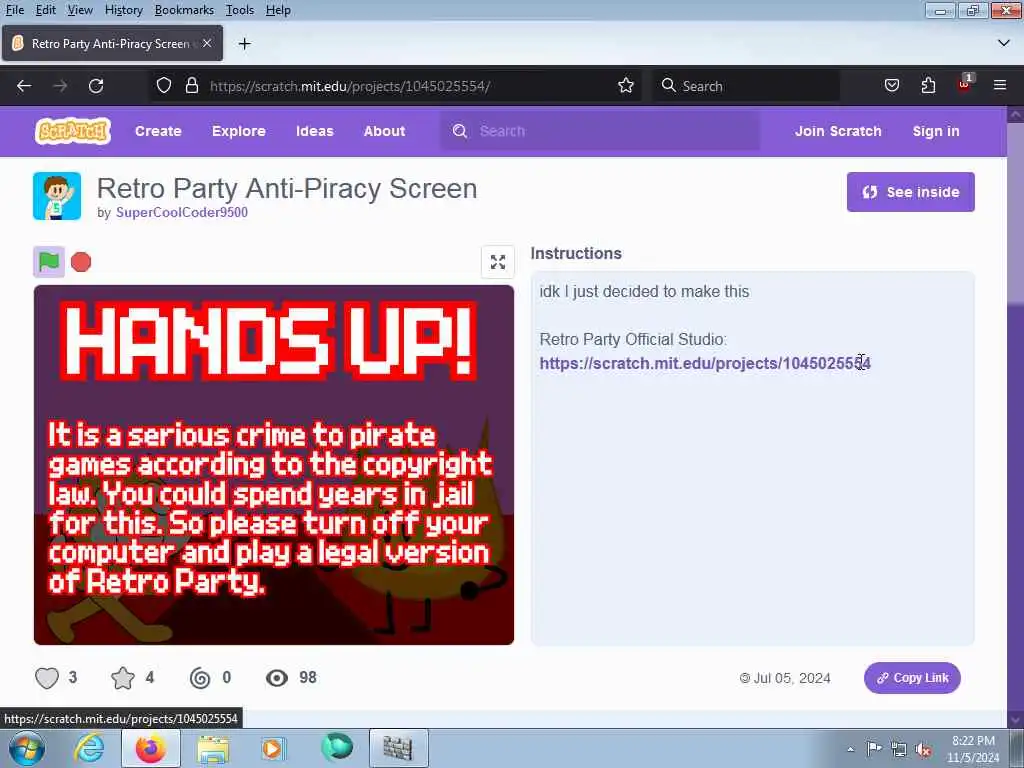This screenshot has height=768, width=1024.
Task: Favorite the project with the star icon
Action: 123,678
